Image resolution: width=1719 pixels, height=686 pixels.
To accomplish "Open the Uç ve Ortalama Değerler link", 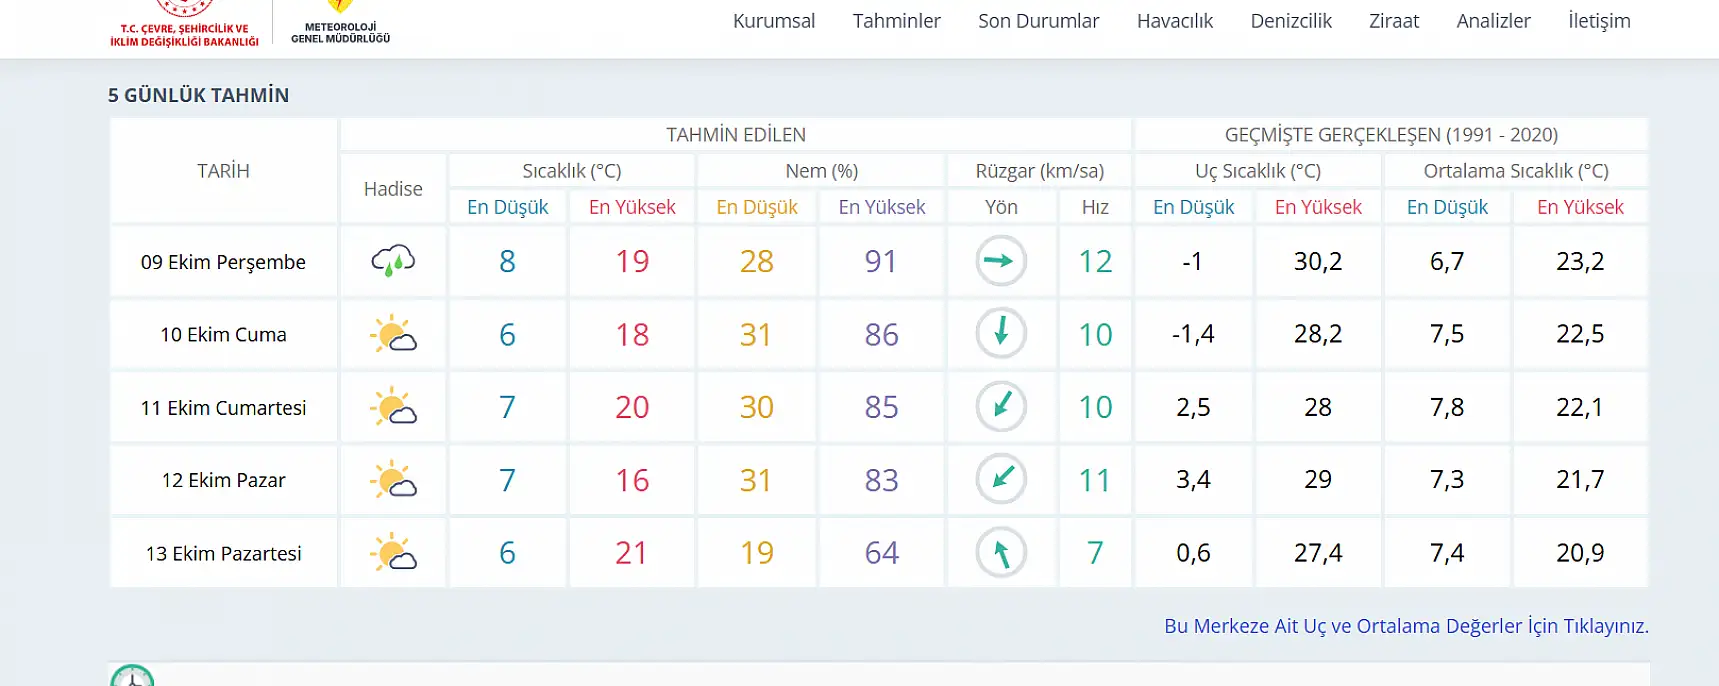I will (x=1406, y=626).
